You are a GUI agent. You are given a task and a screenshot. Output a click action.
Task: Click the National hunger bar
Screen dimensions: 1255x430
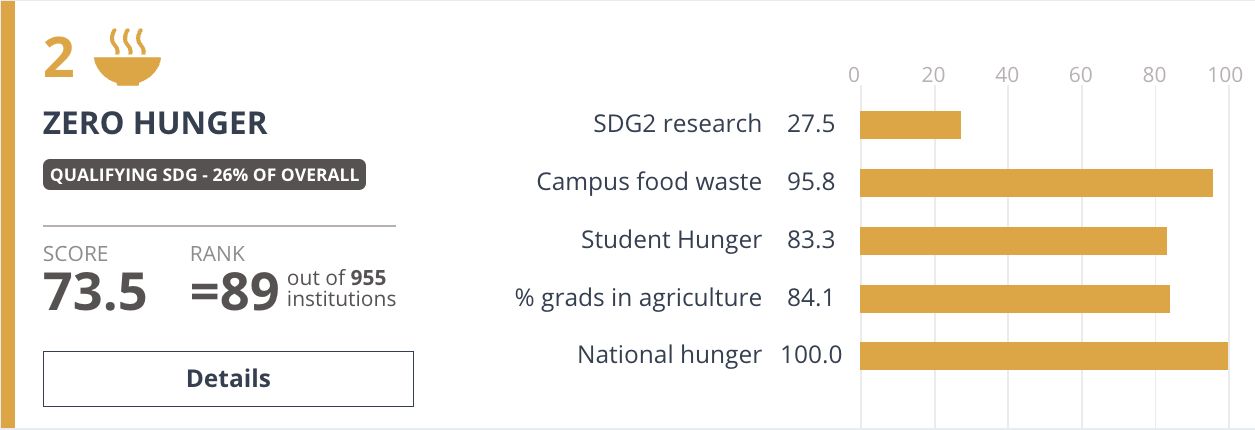point(1044,356)
